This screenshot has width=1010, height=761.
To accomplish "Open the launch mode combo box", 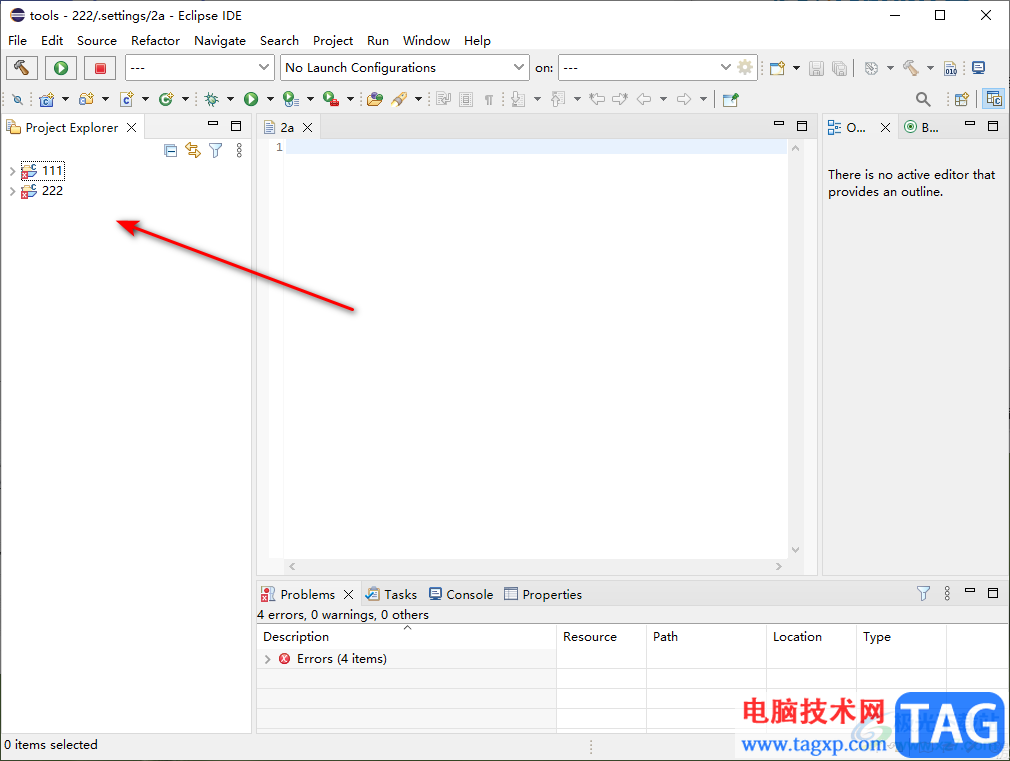I will (199, 68).
